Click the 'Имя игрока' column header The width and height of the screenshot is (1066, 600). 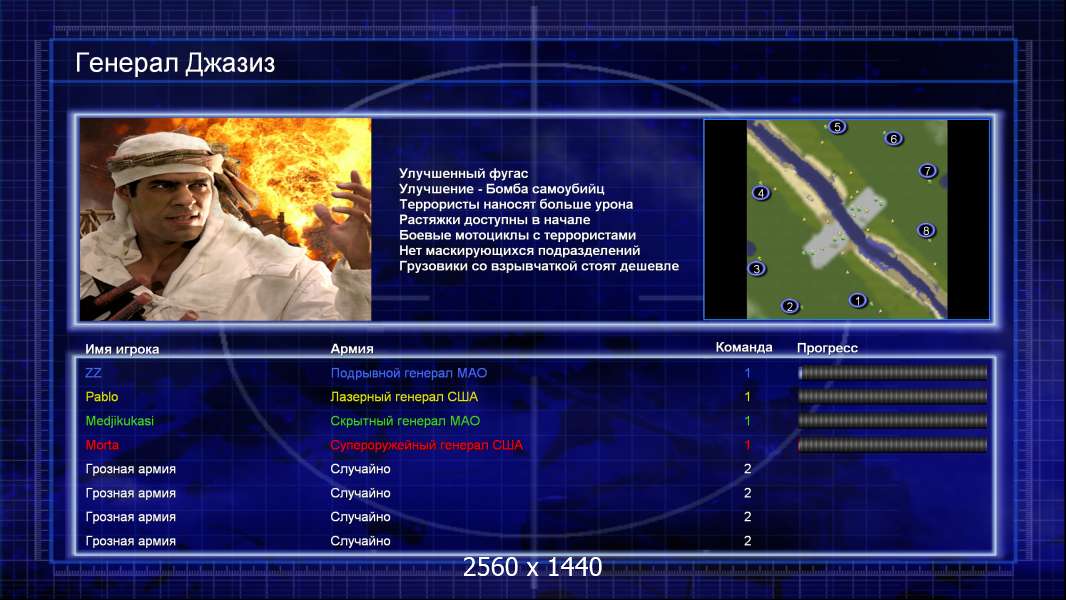coord(122,349)
